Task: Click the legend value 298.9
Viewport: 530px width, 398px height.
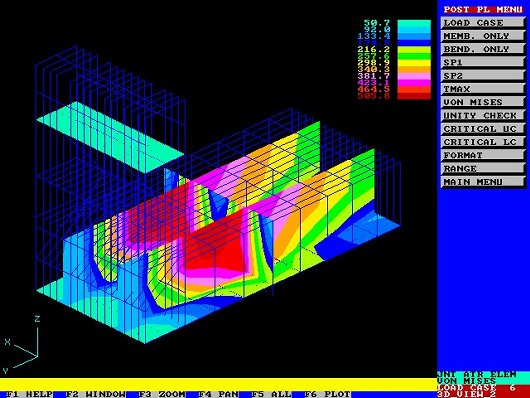Action: click(x=374, y=63)
